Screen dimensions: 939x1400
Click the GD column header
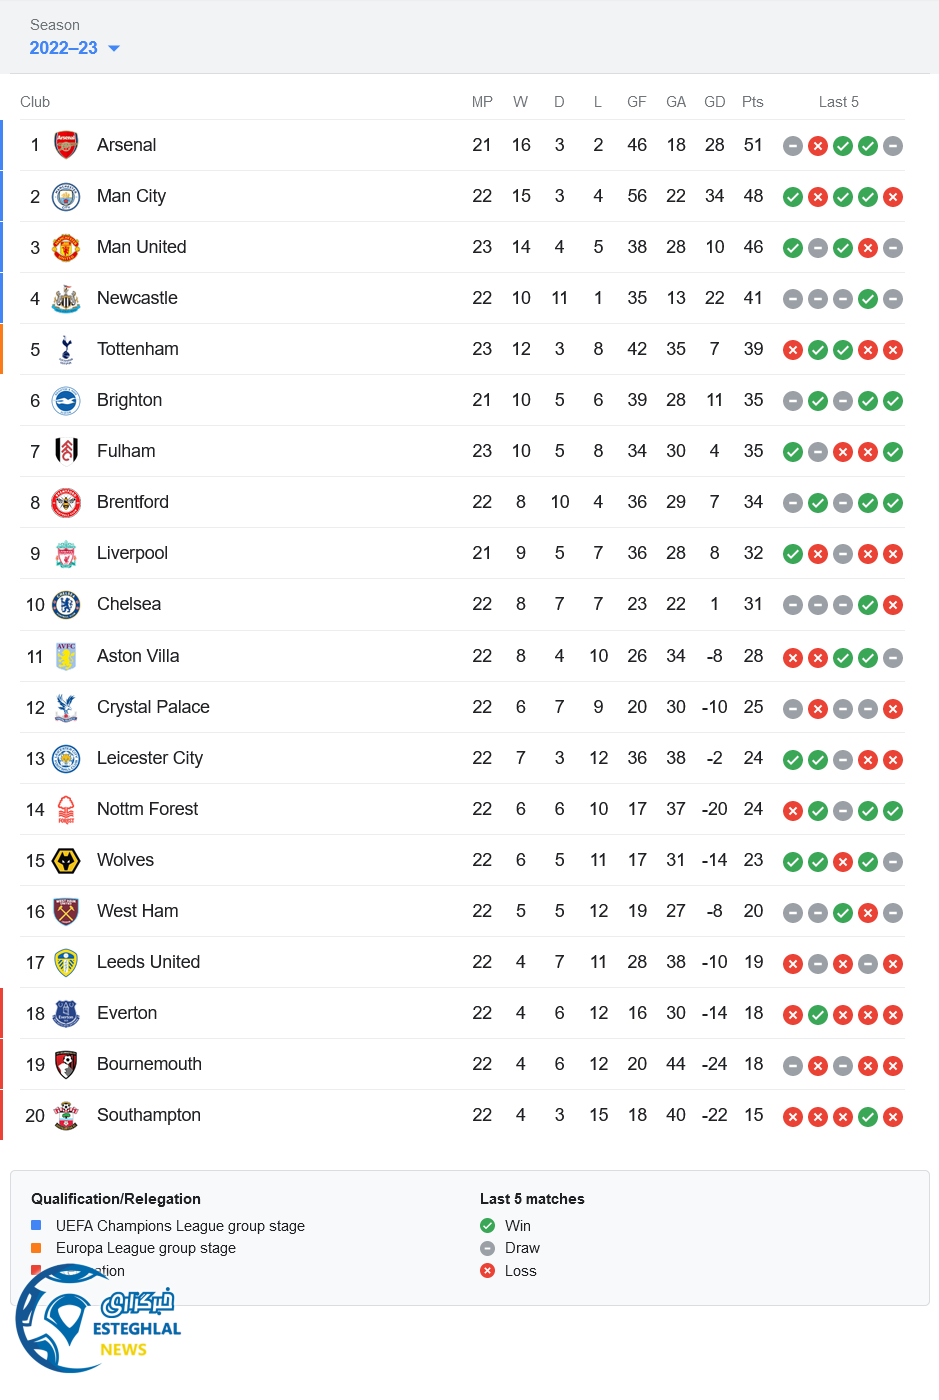click(714, 102)
